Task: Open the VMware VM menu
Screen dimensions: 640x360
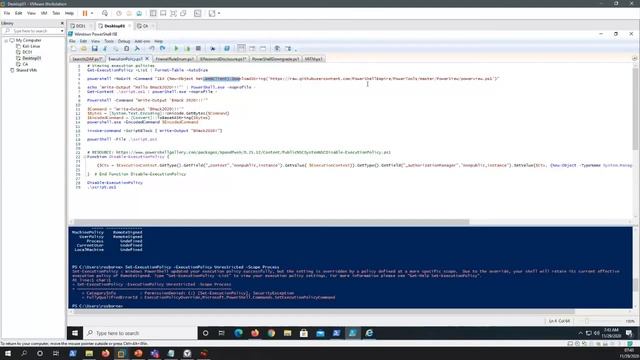Action: [x=44, y=13]
